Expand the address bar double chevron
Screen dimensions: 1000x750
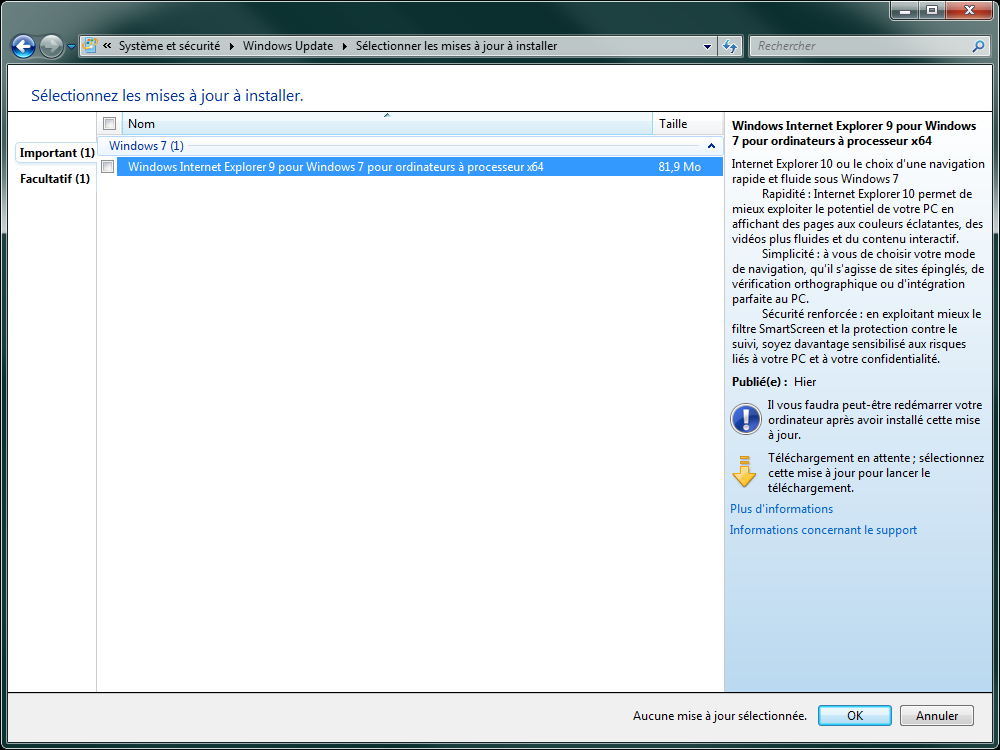click(x=107, y=46)
